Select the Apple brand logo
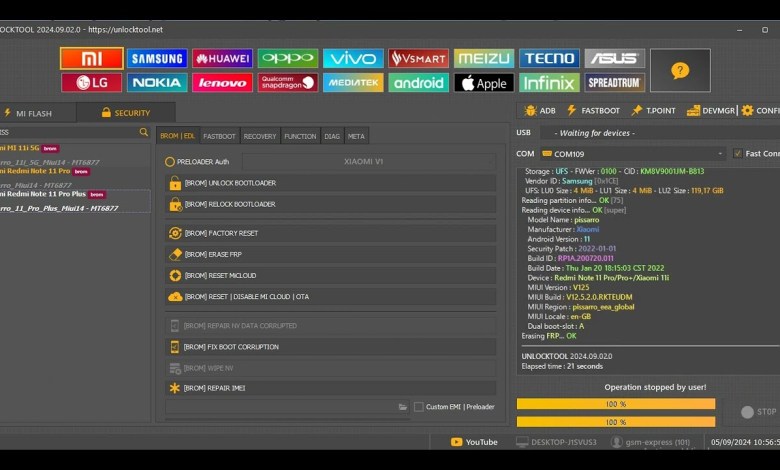780x470 pixels. pos(484,83)
